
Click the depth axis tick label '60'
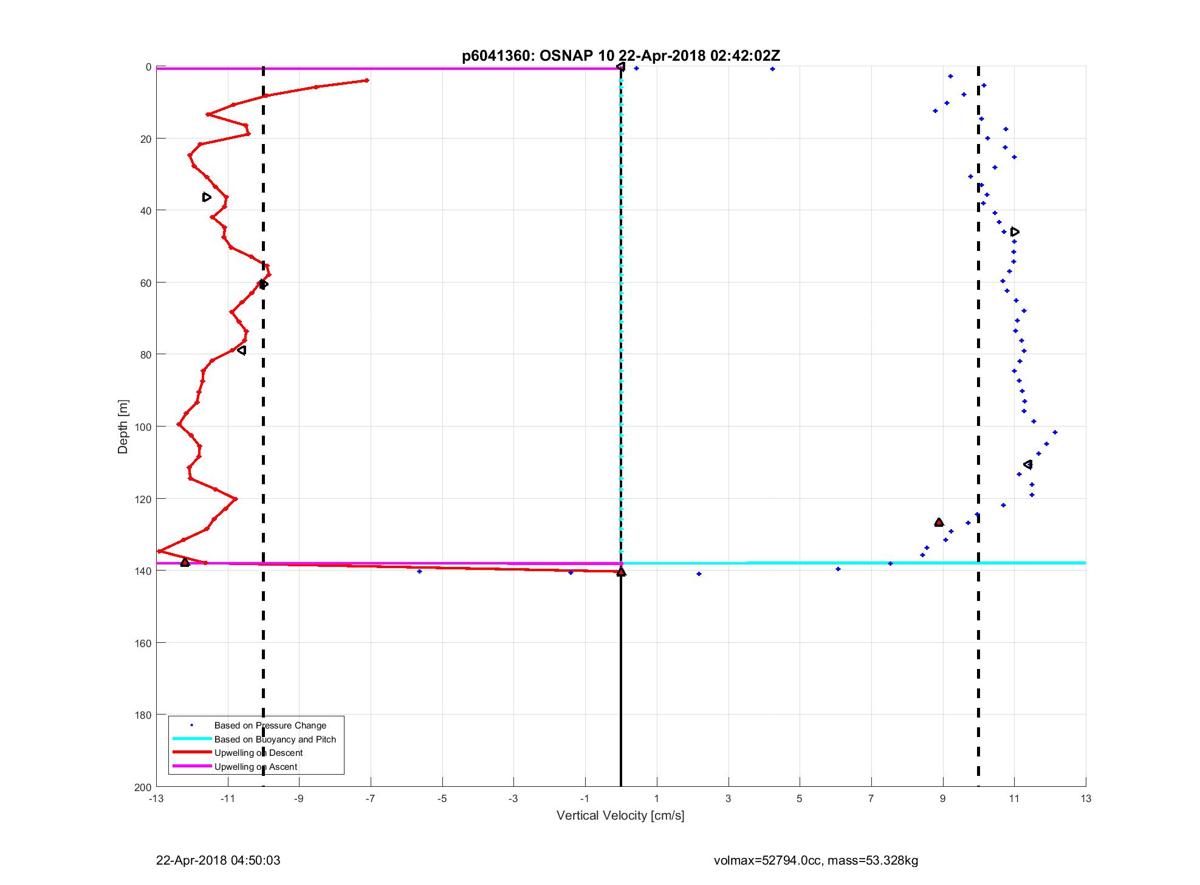(145, 283)
